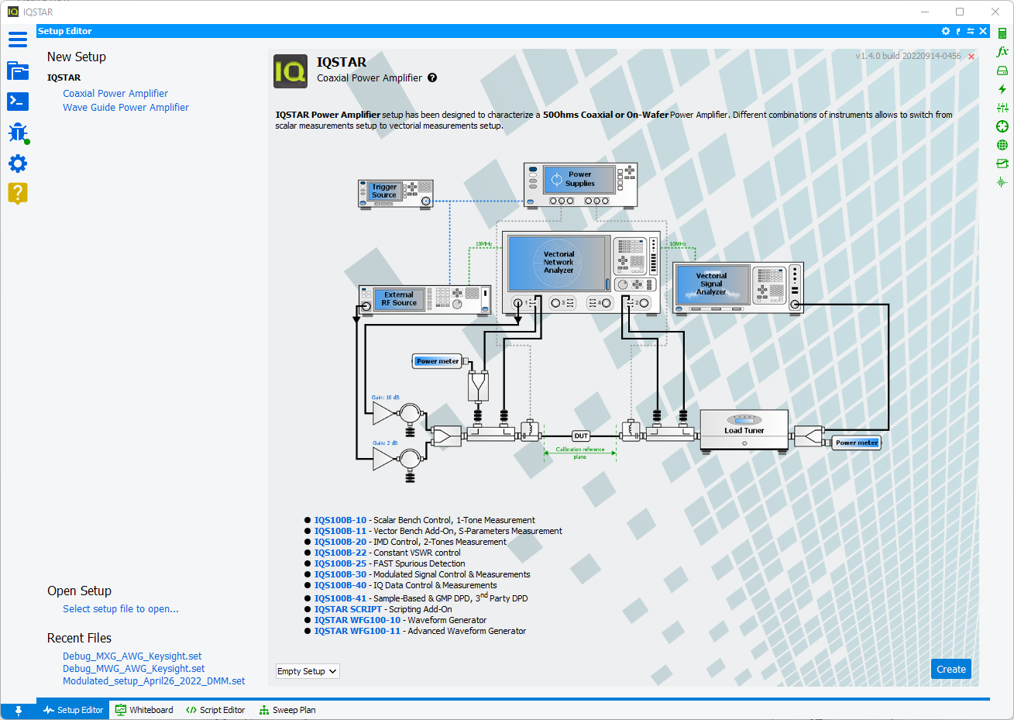Click the Power meter label near Load Tuner

tap(856, 442)
